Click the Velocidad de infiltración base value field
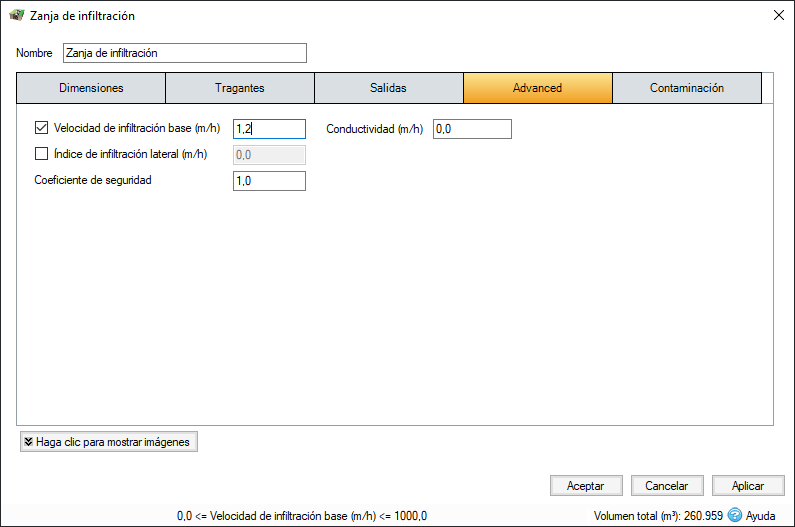This screenshot has width=795, height=527. 269,129
